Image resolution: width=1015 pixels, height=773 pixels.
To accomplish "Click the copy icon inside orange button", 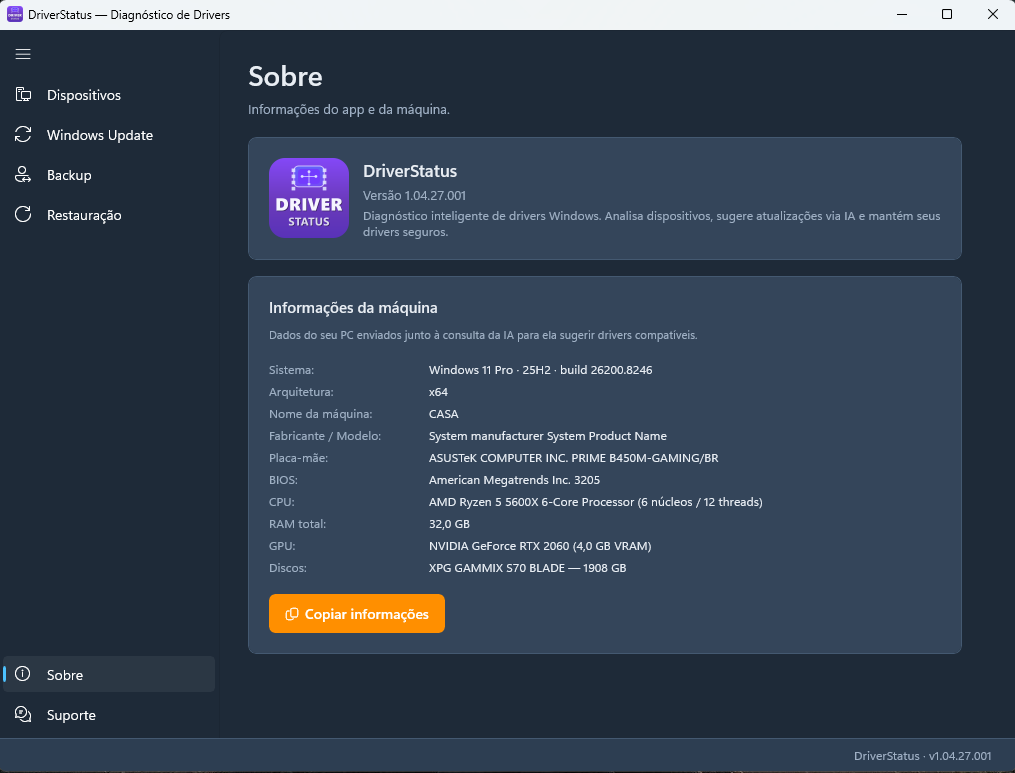I will coord(292,614).
